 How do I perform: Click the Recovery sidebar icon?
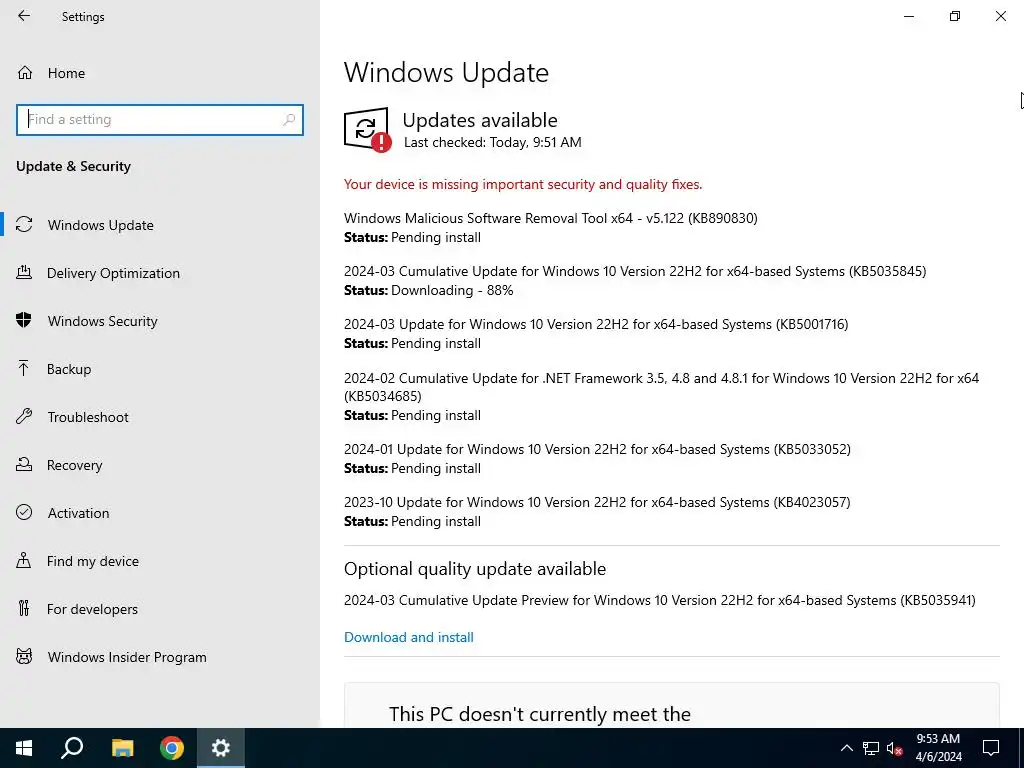tap(24, 465)
